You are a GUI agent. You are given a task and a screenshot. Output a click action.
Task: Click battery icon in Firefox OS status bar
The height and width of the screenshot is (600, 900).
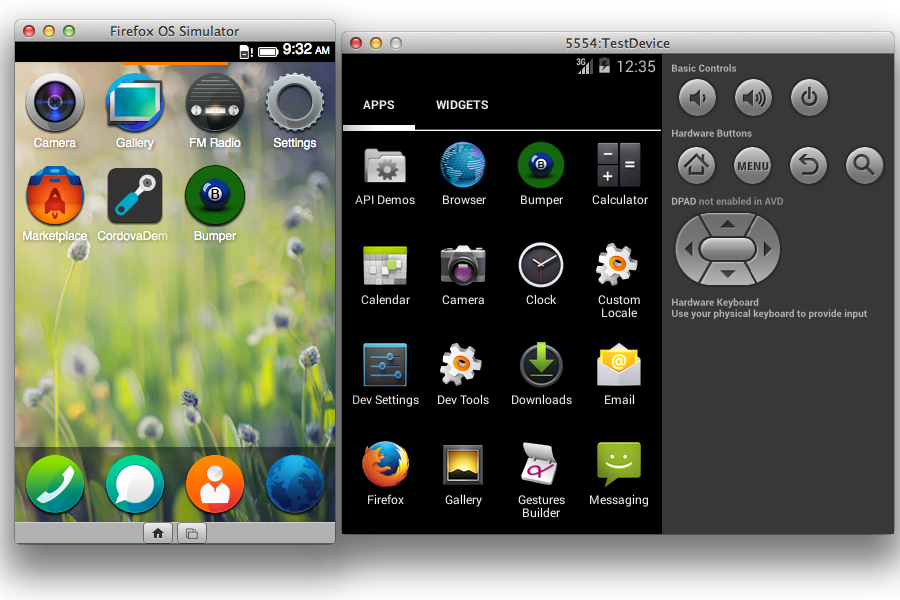coord(268,52)
